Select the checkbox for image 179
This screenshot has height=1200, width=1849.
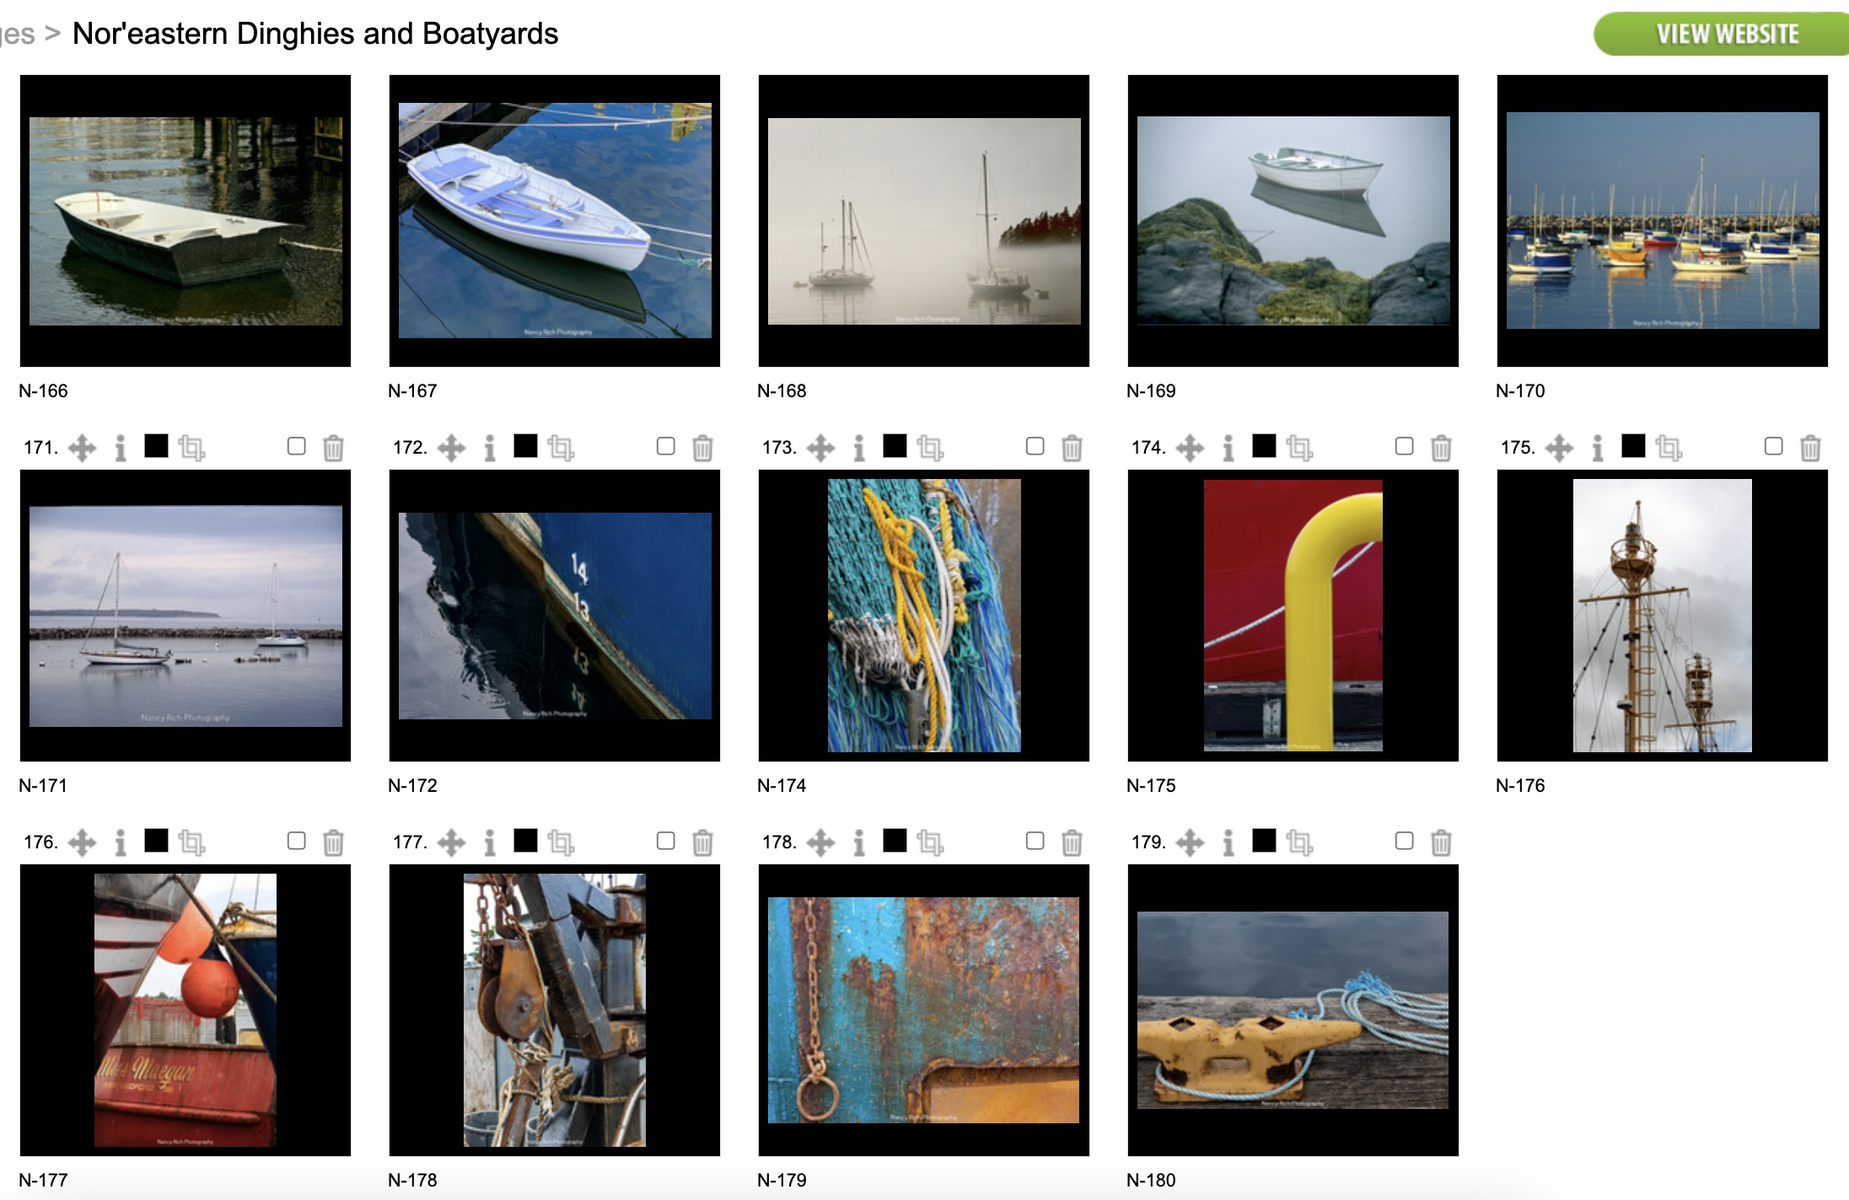click(x=1404, y=841)
